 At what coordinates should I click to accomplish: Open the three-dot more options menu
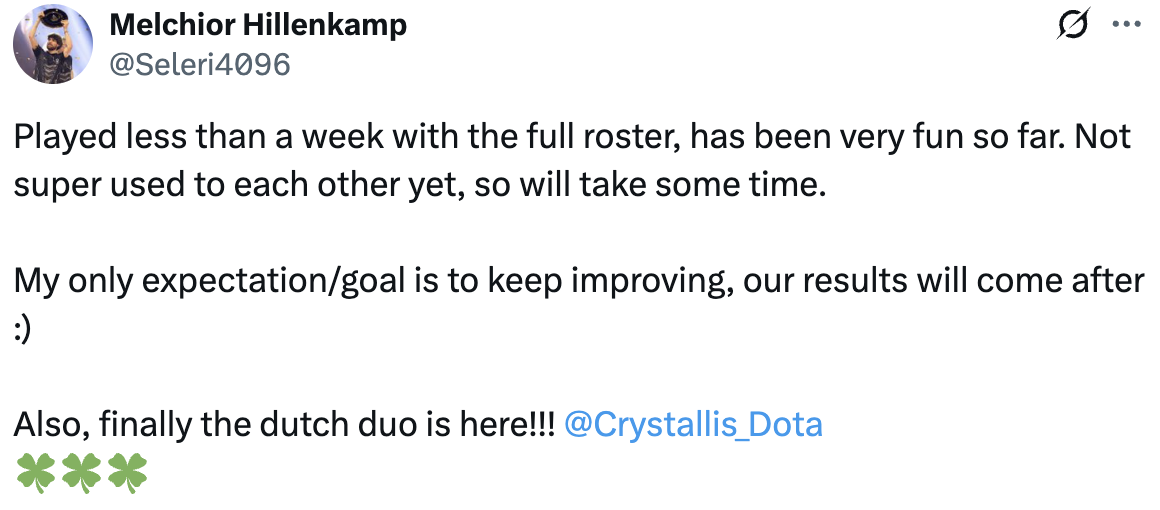(x=1127, y=25)
